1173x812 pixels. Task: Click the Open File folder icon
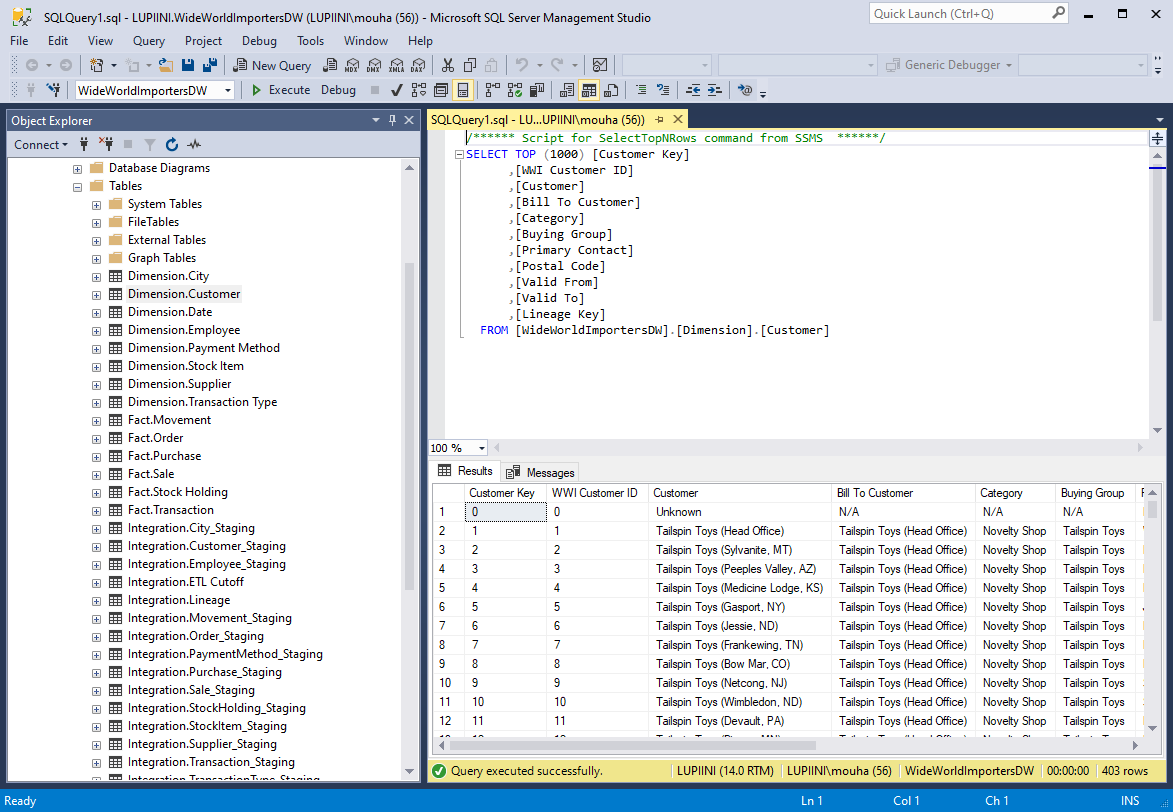point(165,65)
